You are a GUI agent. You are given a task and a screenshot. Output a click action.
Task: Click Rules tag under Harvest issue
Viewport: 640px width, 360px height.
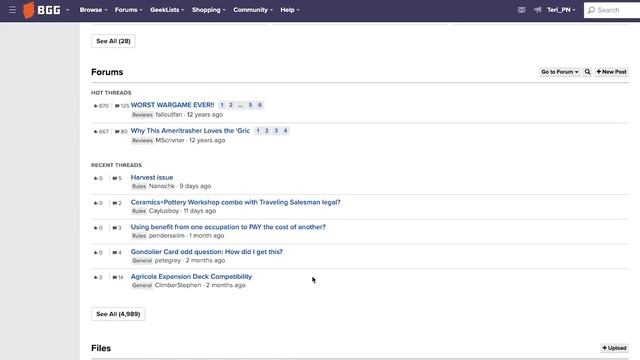coord(139,187)
